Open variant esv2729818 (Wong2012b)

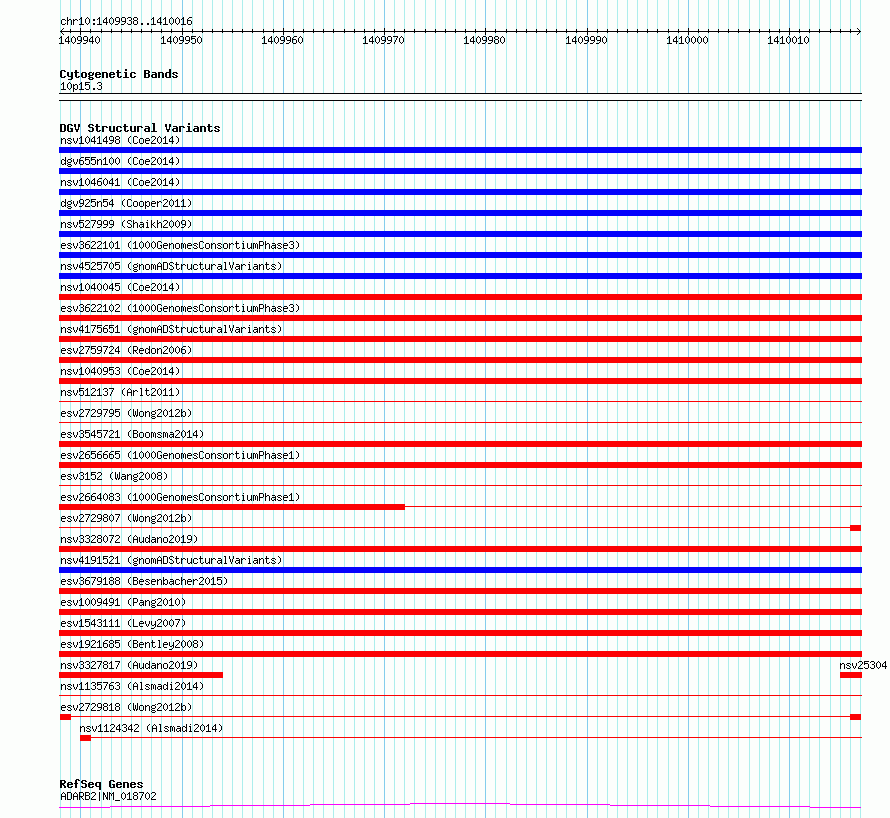[x=126, y=707]
